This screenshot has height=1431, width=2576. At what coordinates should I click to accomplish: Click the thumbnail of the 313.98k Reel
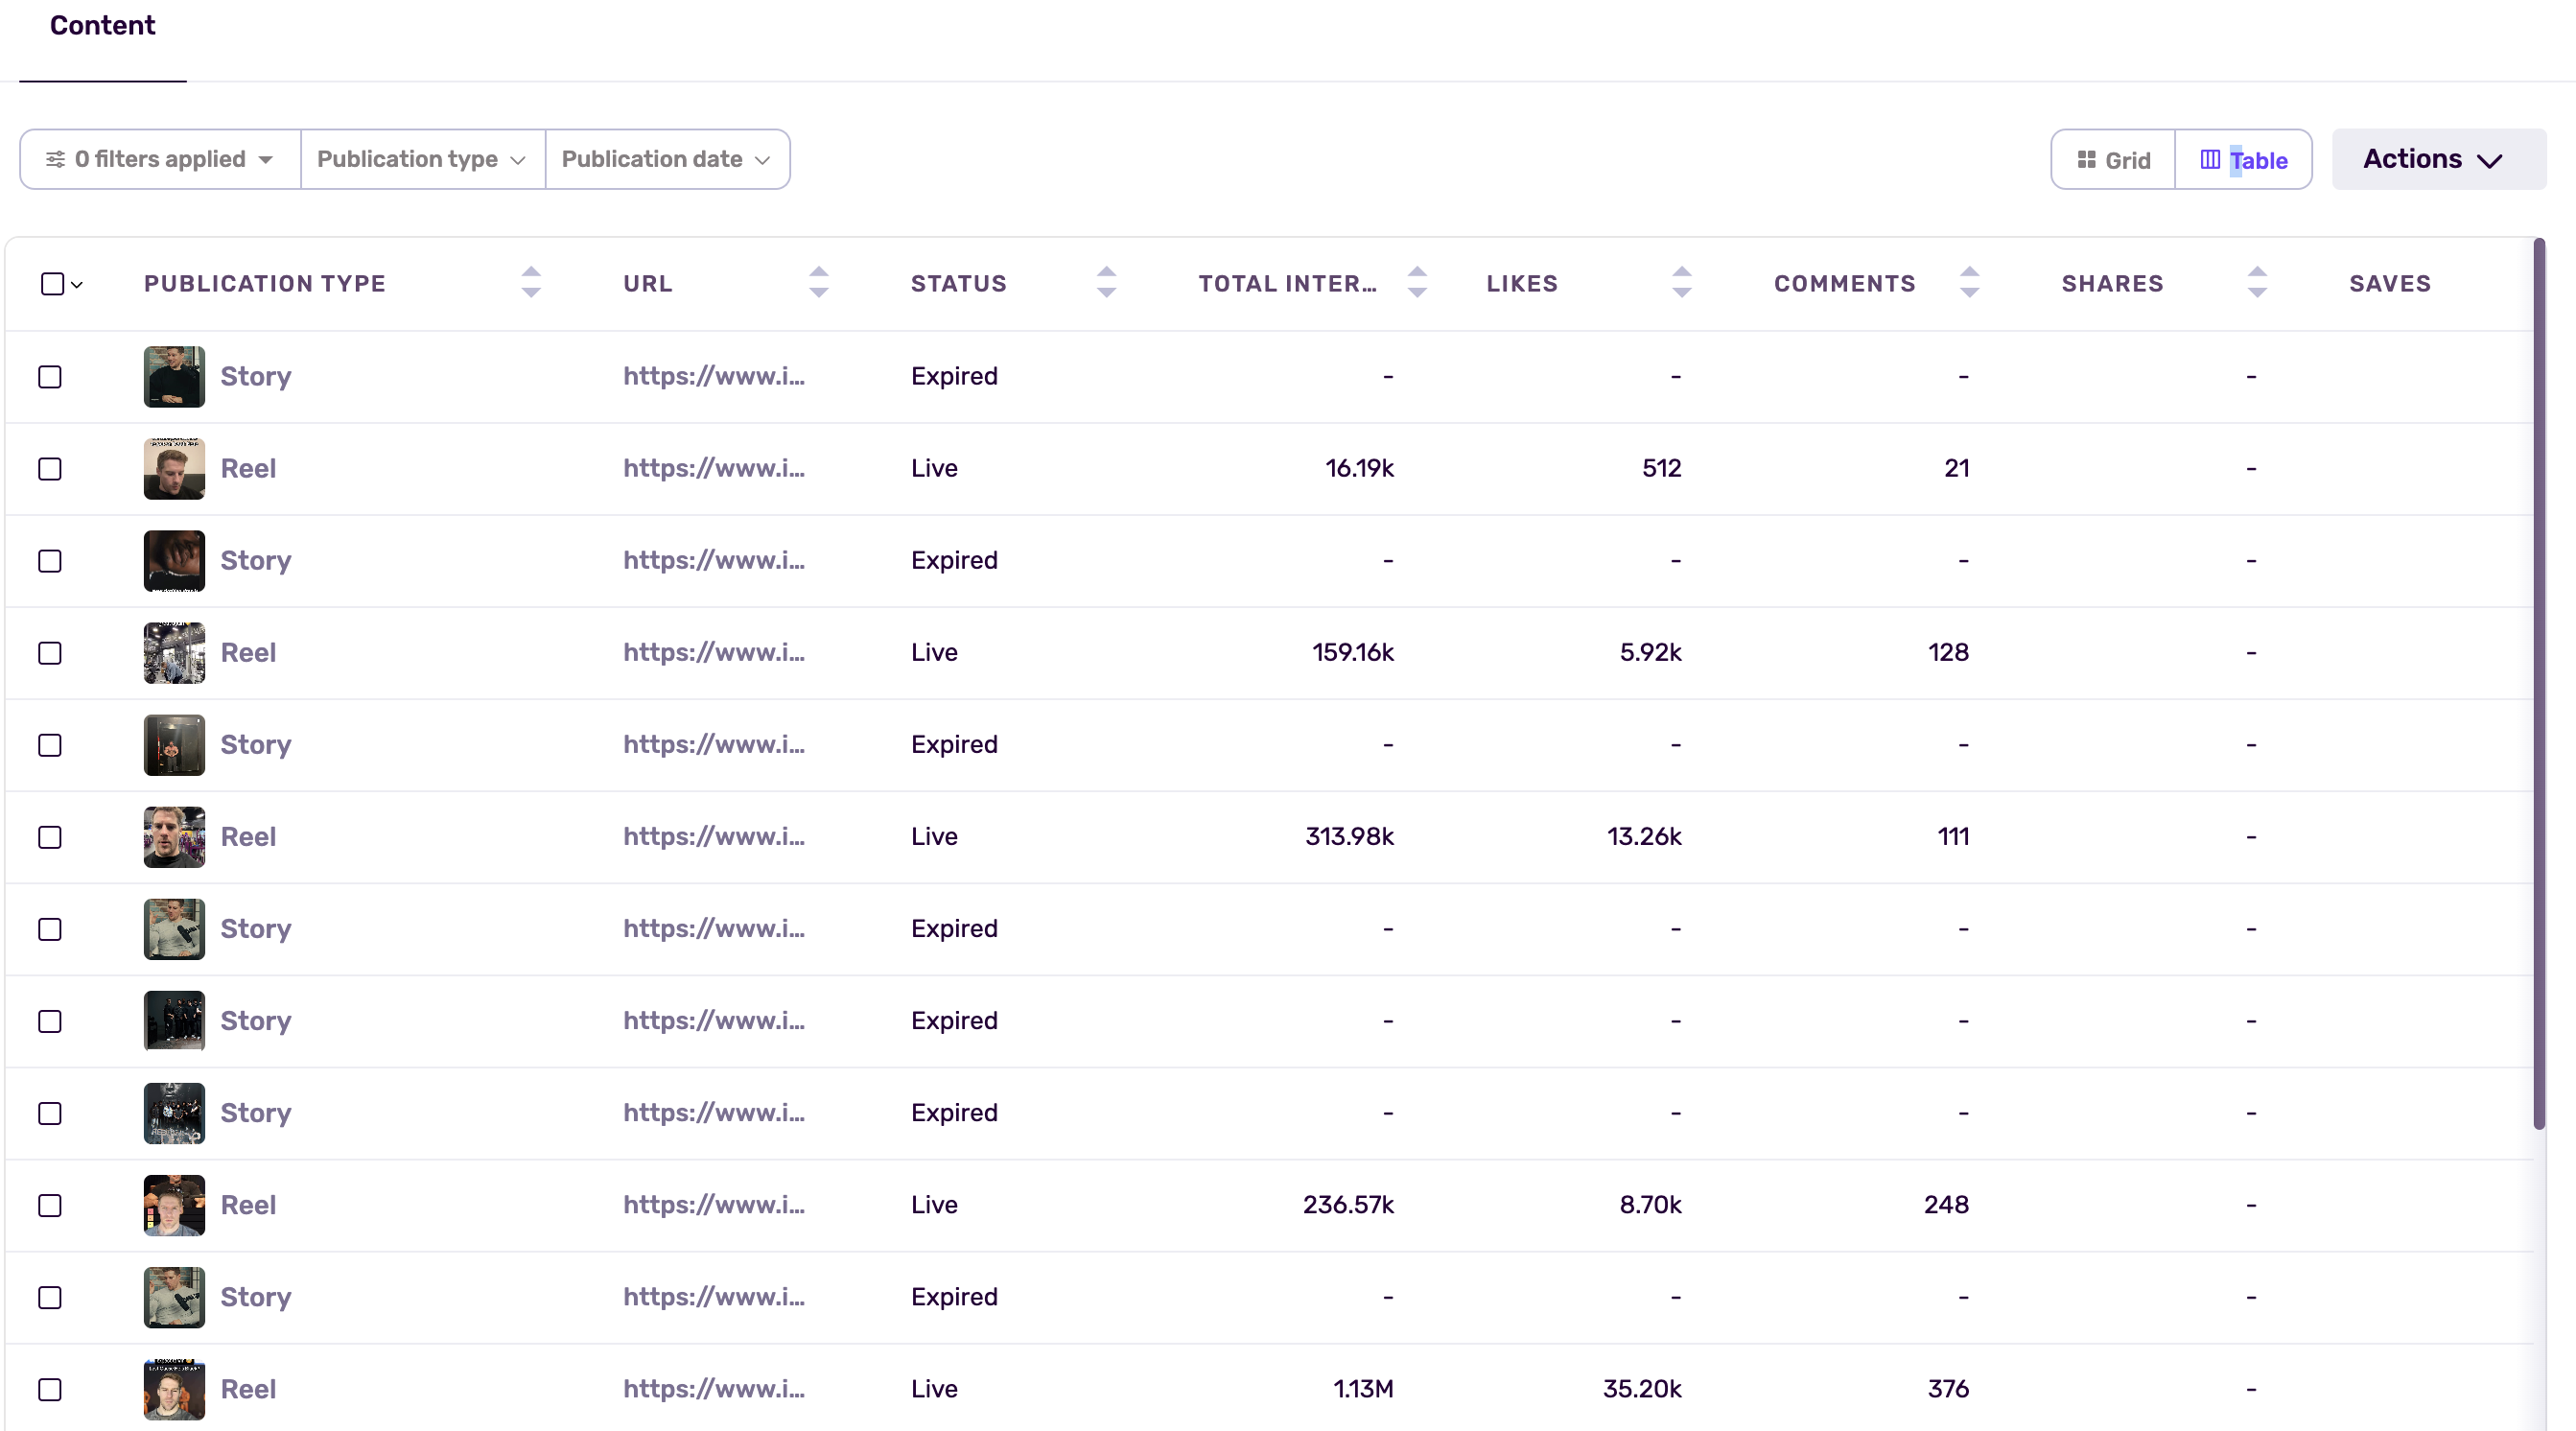click(173, 837)
